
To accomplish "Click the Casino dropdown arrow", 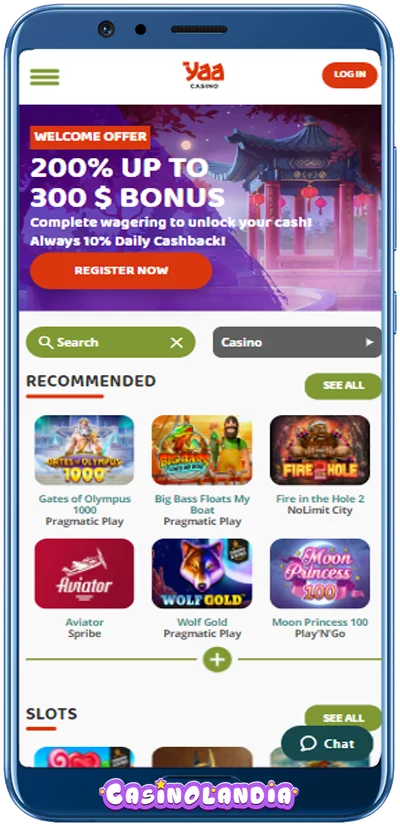I will pyautogui.click(x=369, y=342).
